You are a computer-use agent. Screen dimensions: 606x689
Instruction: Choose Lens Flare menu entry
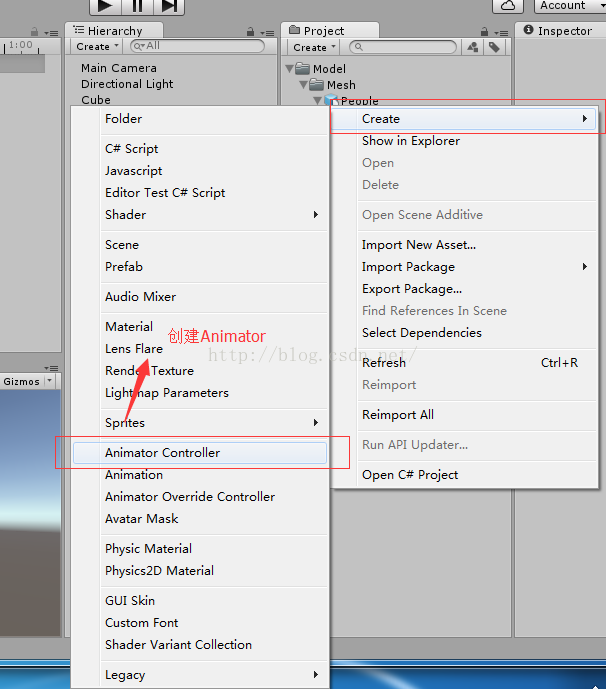tap(200, 348)
